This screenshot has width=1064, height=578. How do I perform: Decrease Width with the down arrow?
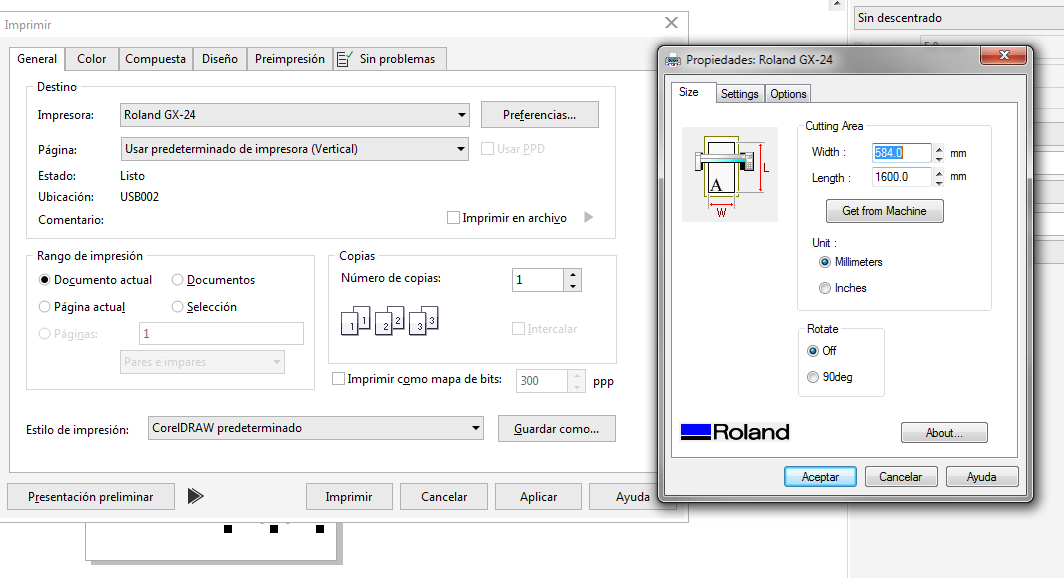pos(939,158)
